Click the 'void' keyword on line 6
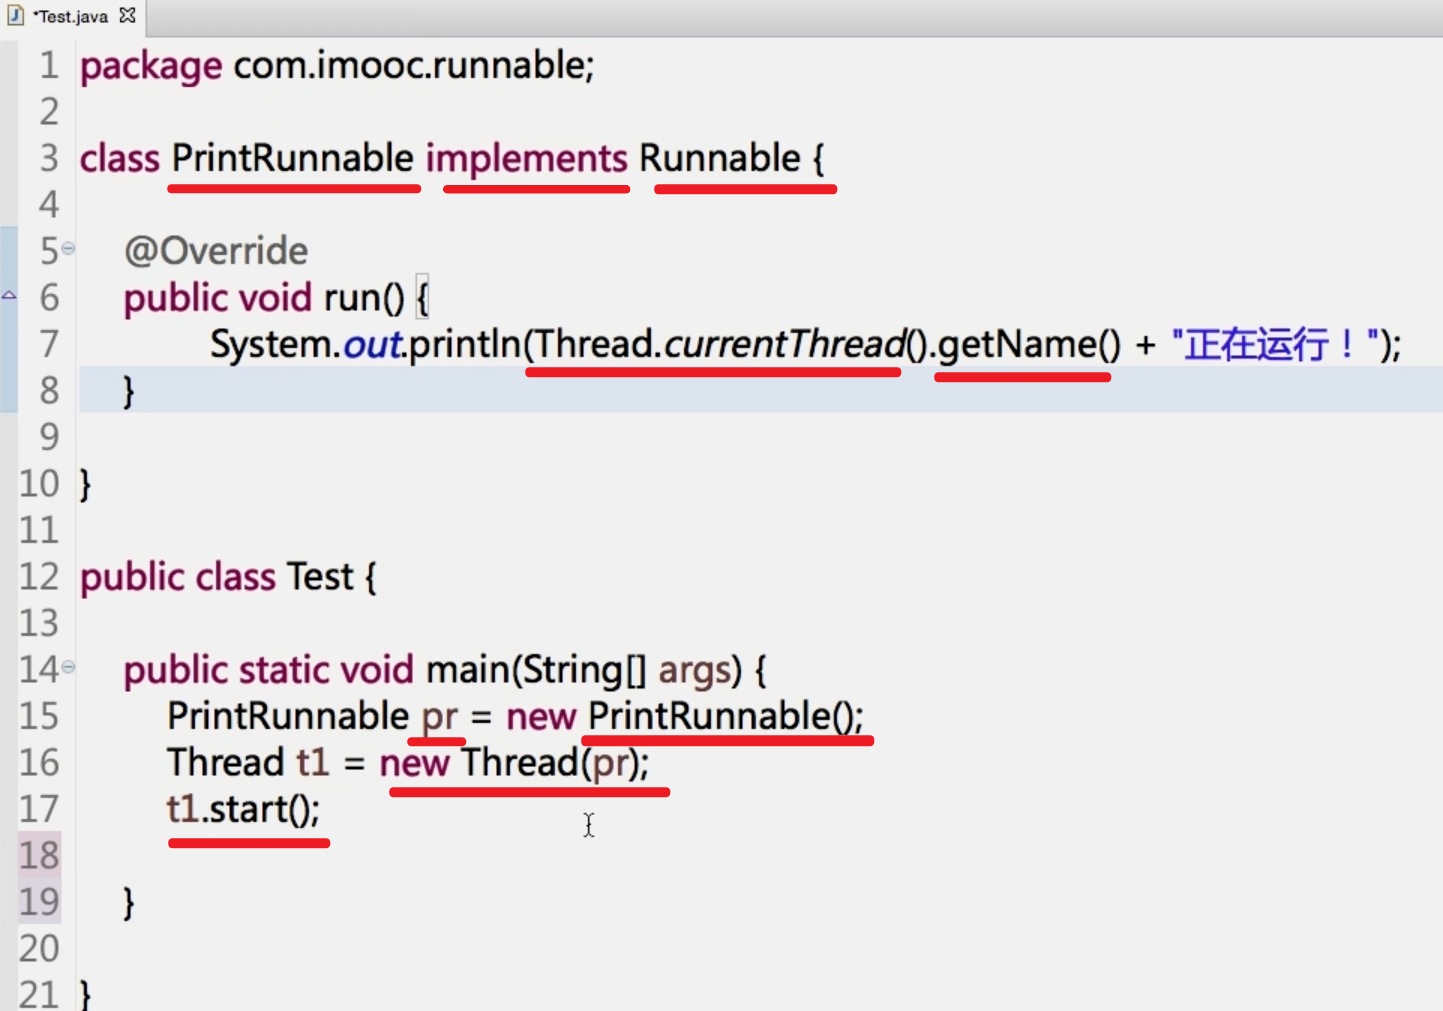Viewport: 1443px width, 1011px height. [x=274, y=298]
